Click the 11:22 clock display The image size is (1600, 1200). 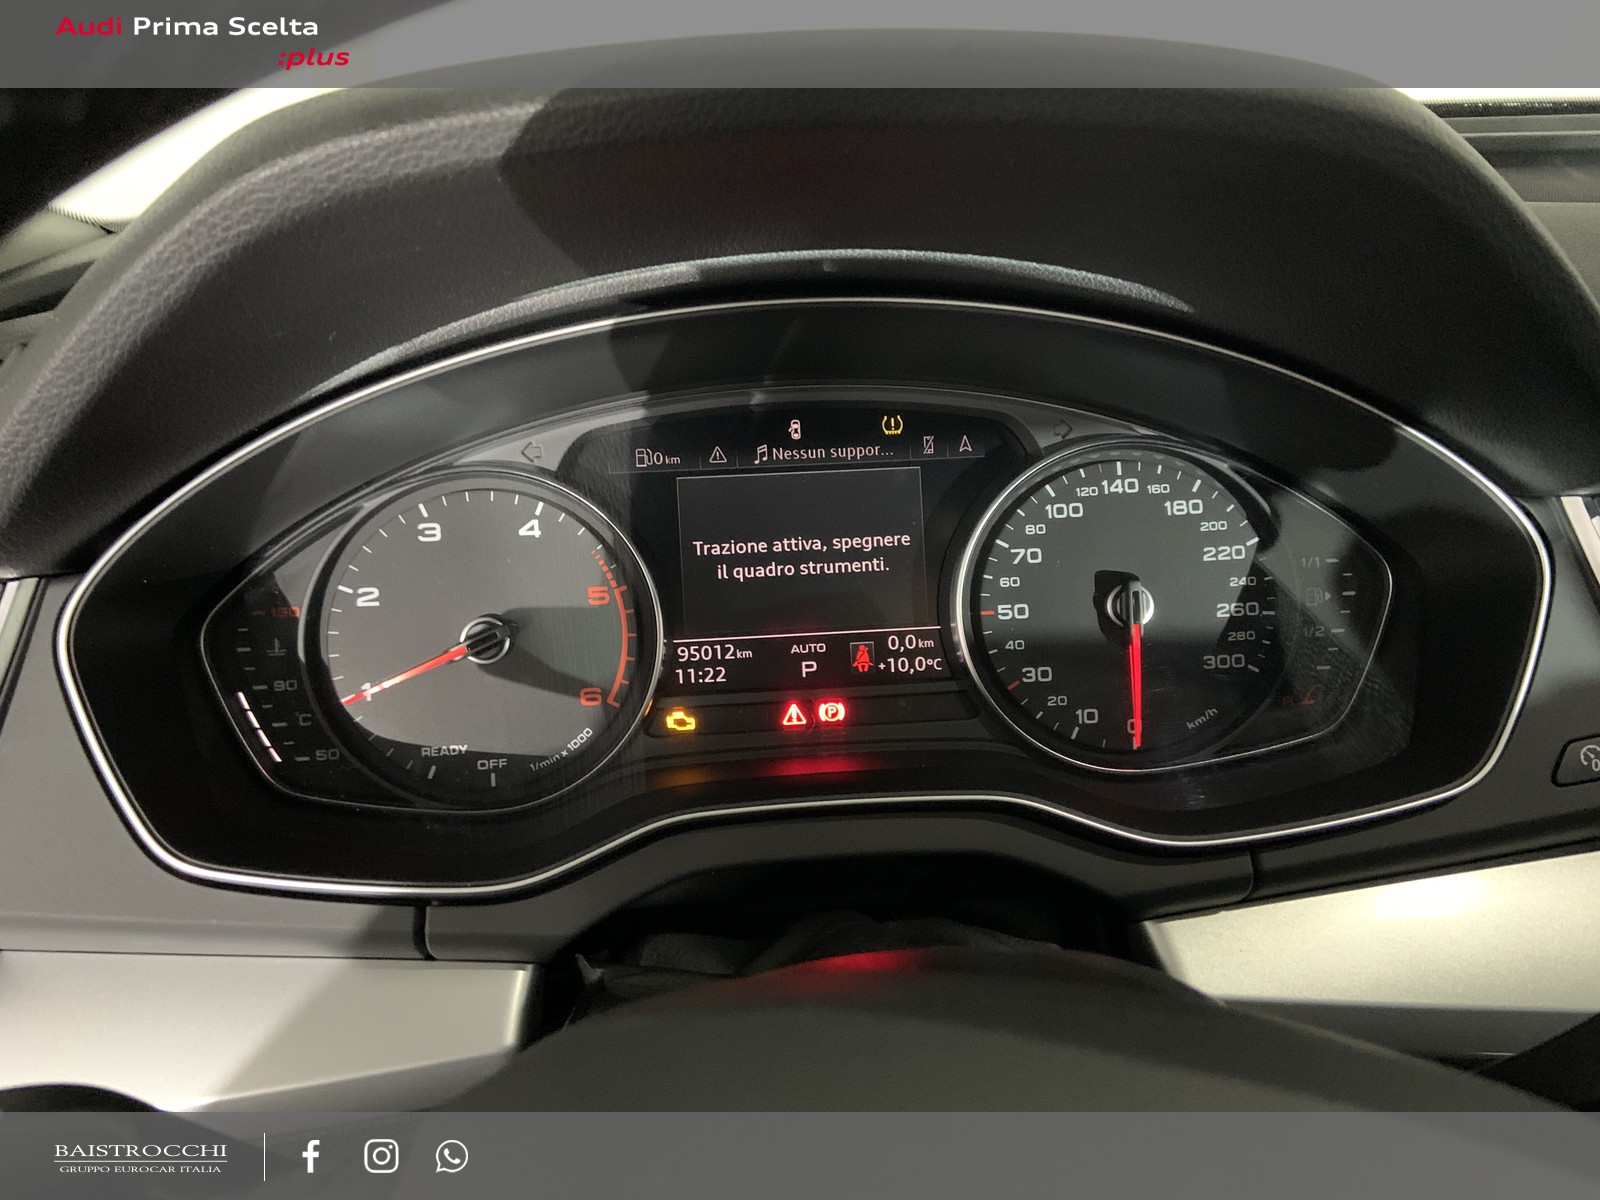point(701,676)
